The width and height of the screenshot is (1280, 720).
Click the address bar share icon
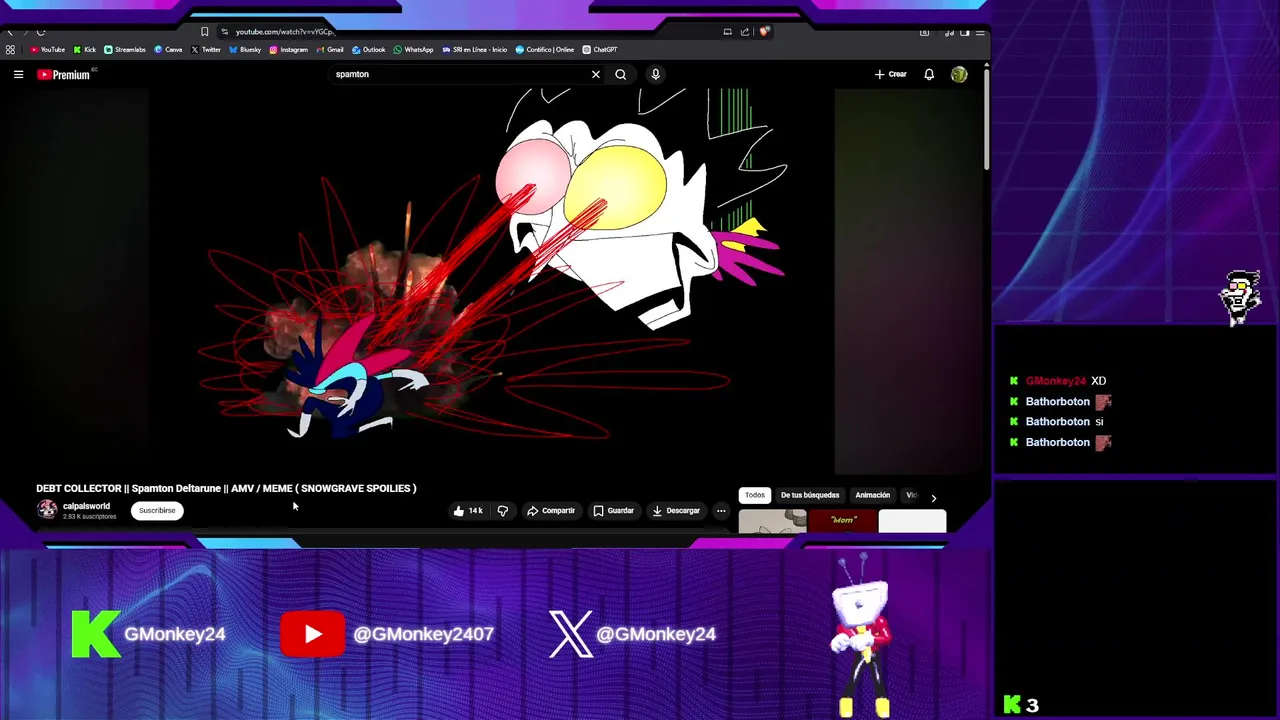coord(745,32)
